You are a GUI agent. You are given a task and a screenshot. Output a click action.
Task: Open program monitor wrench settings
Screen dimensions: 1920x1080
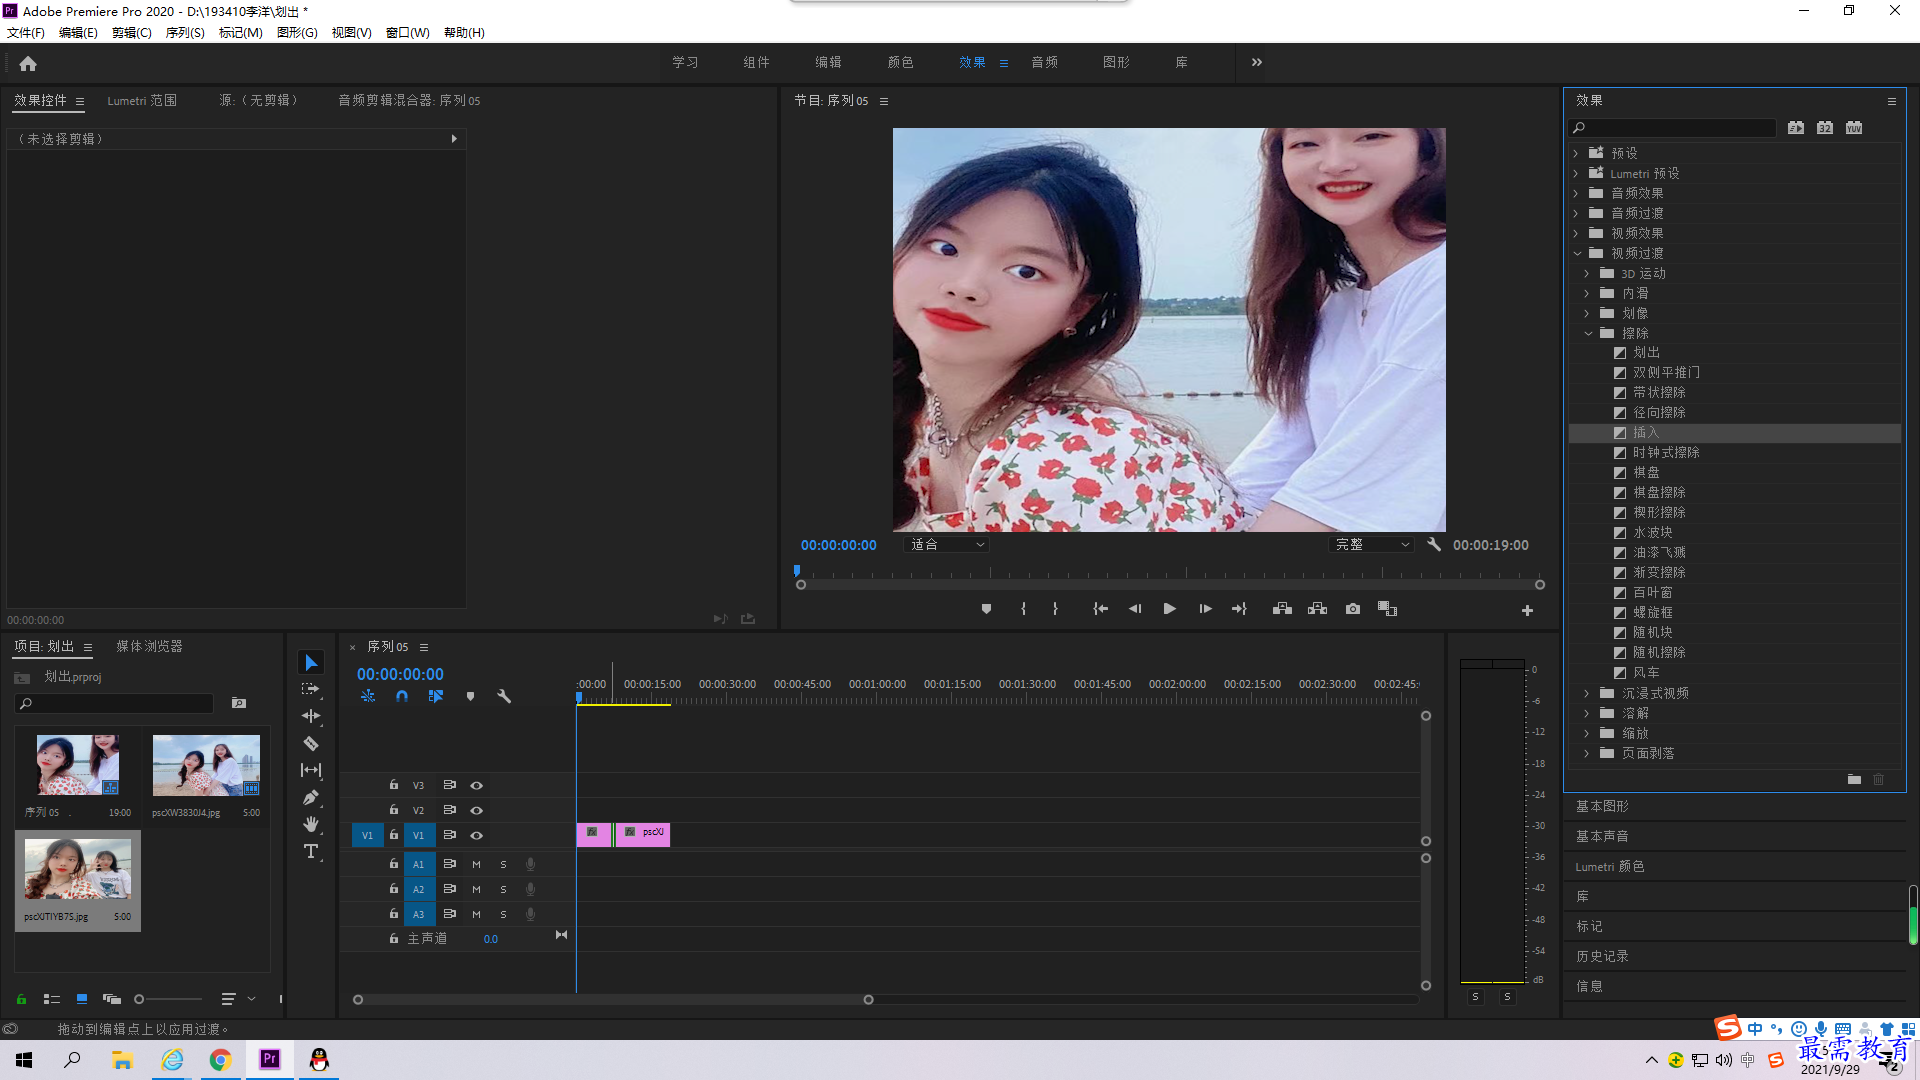1434,545
